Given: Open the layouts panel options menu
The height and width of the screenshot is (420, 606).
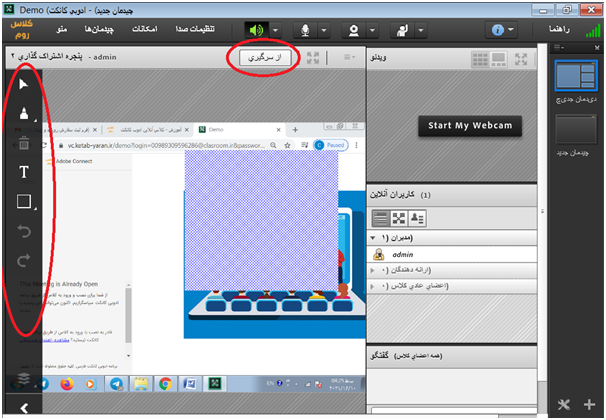Looking at the screenshot, I should [x=559, y=48].
